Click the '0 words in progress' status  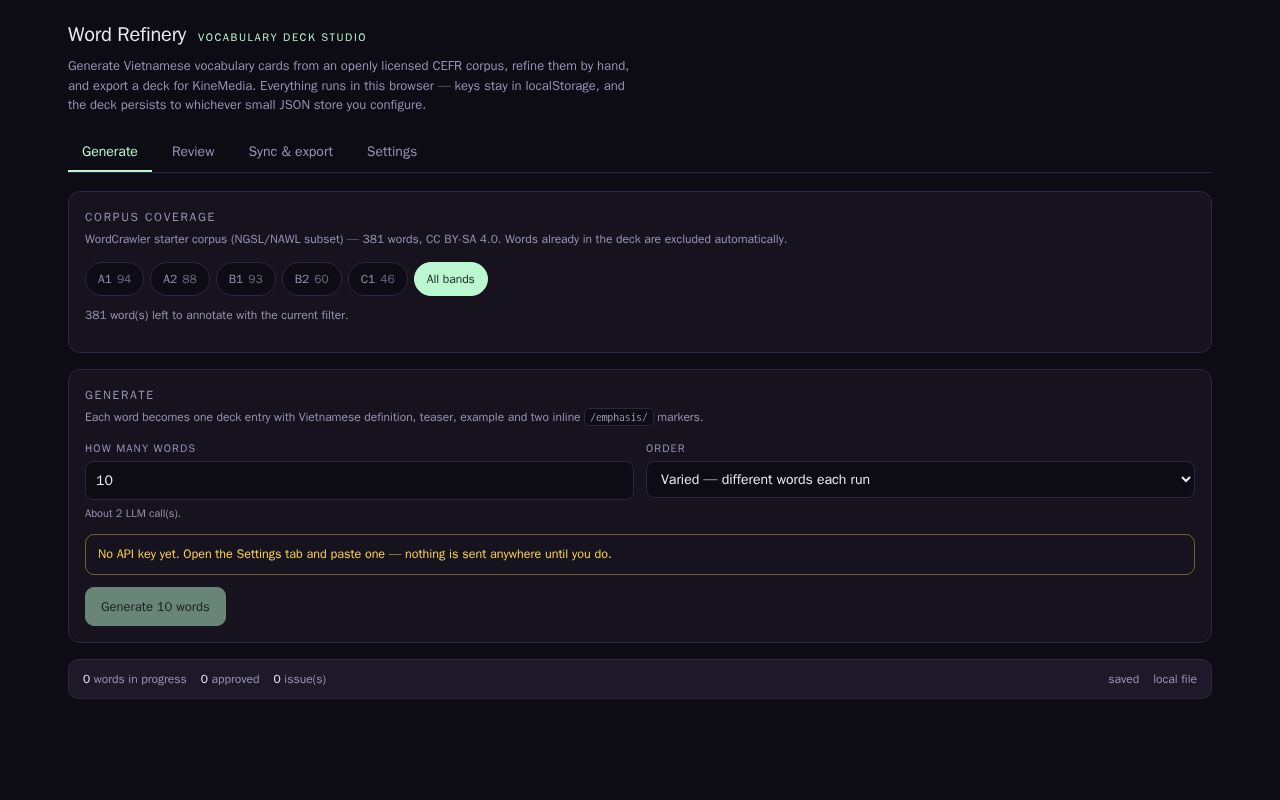[x=135, y=679]
